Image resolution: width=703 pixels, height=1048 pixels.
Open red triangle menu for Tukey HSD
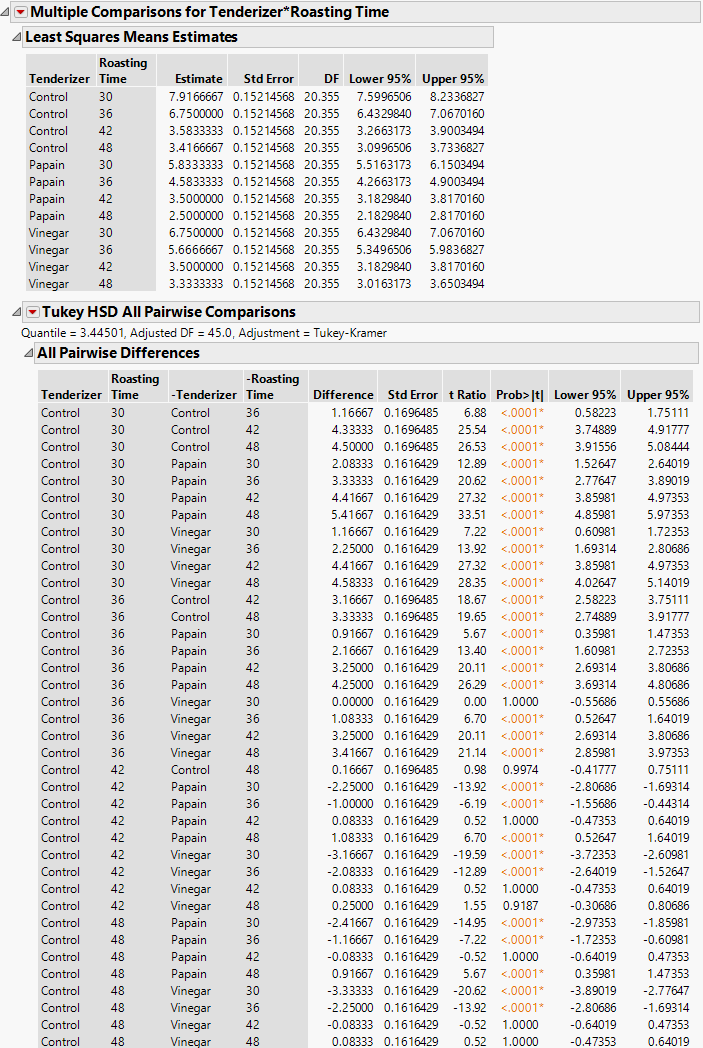(32, 312)
